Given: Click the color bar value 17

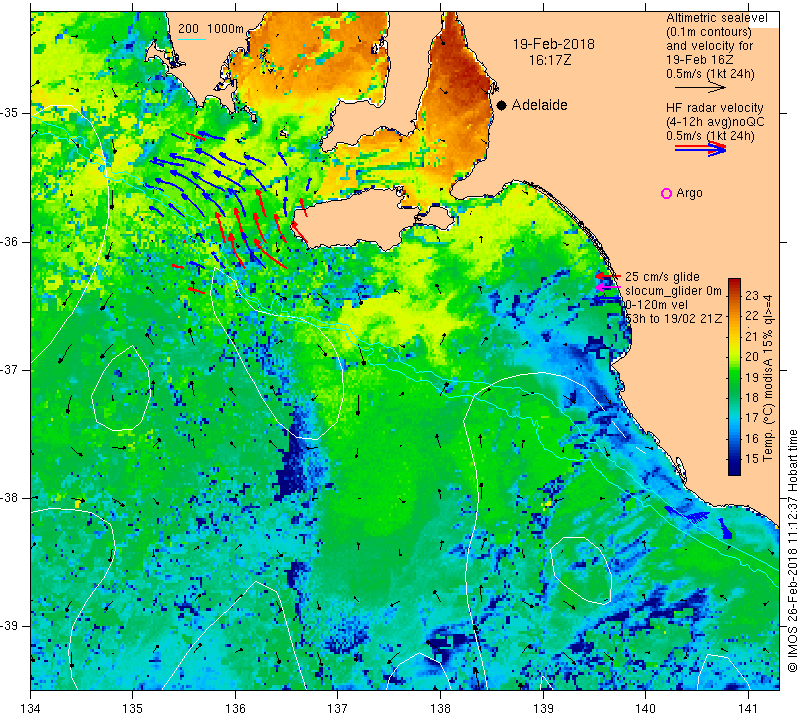Looking at the screenshot, I should click(x=752, y=418).
